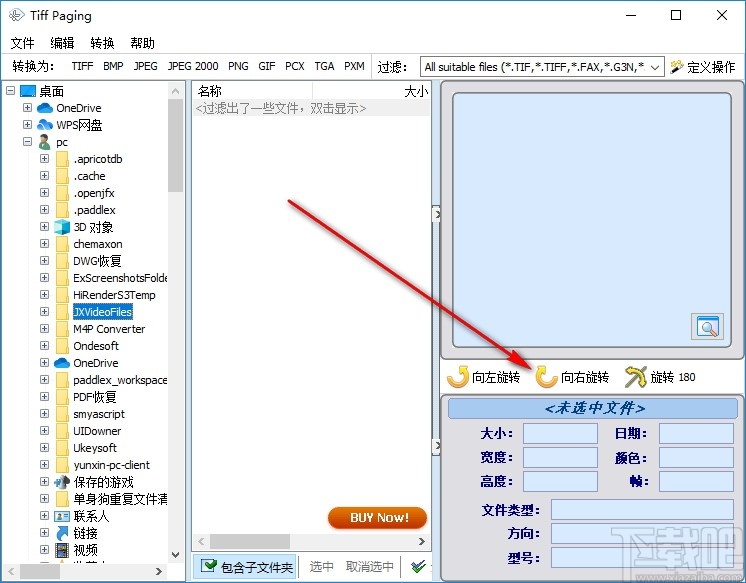
Task: Collapse the pc tree node
Action: (x=28, y=142)
